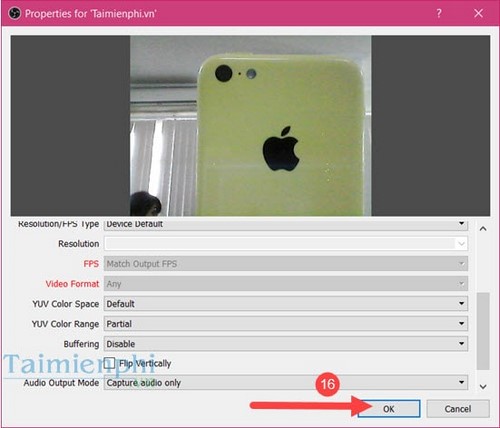Image resolution: width=500 pixels, height=428 pixels.
Task: Click the Cancel button
Action: (458, 409)
